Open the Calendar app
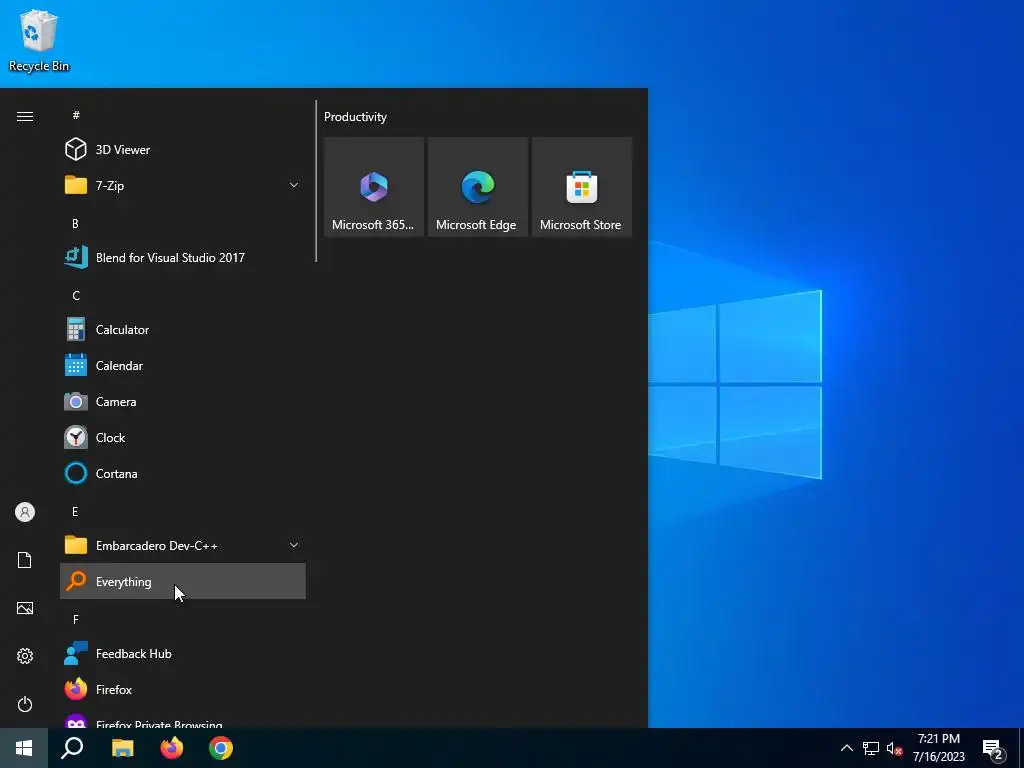 click(x=183, y=366)
